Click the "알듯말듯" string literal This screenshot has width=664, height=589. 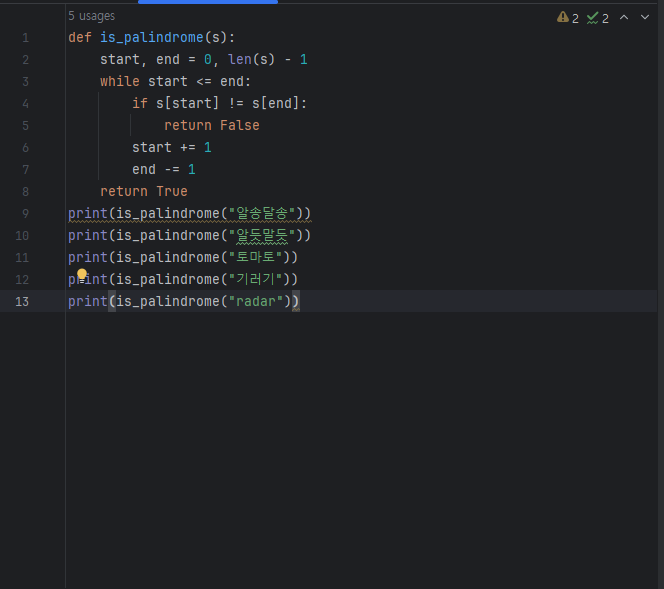[x=262, y=235]
